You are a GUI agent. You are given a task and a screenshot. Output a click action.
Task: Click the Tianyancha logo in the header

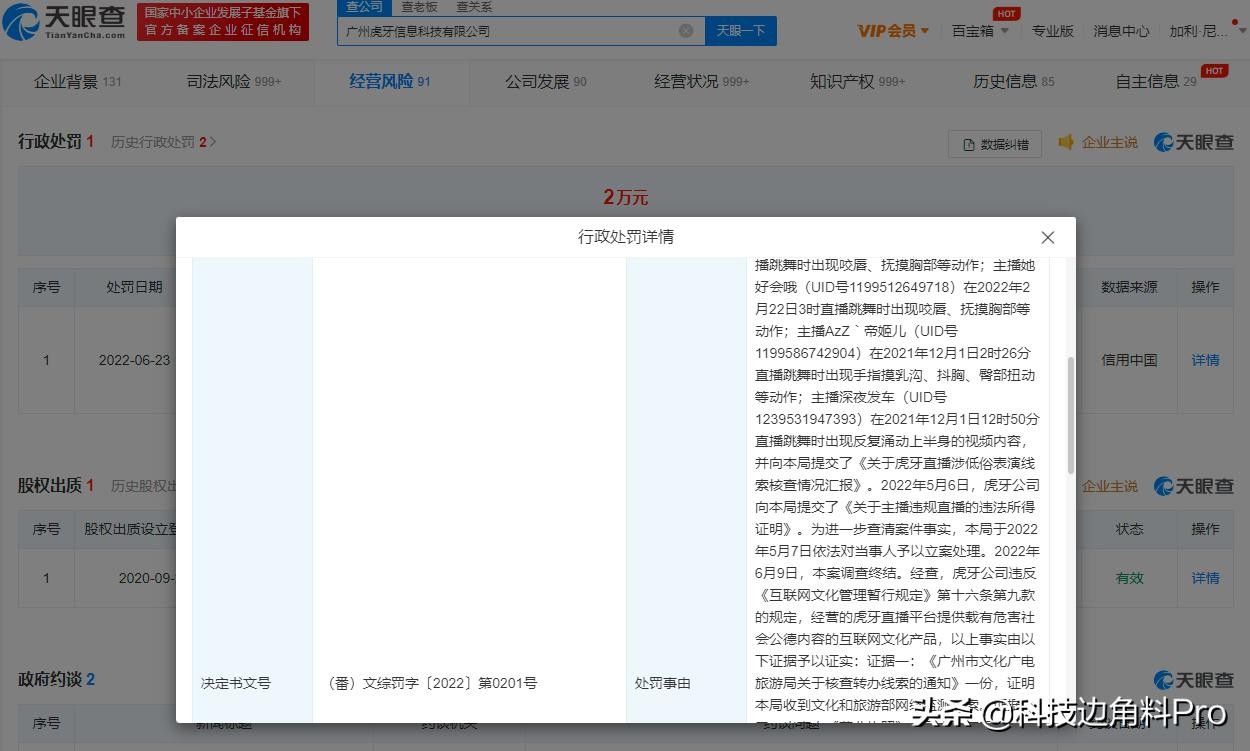pyautogui.click(x=65, y=22)
